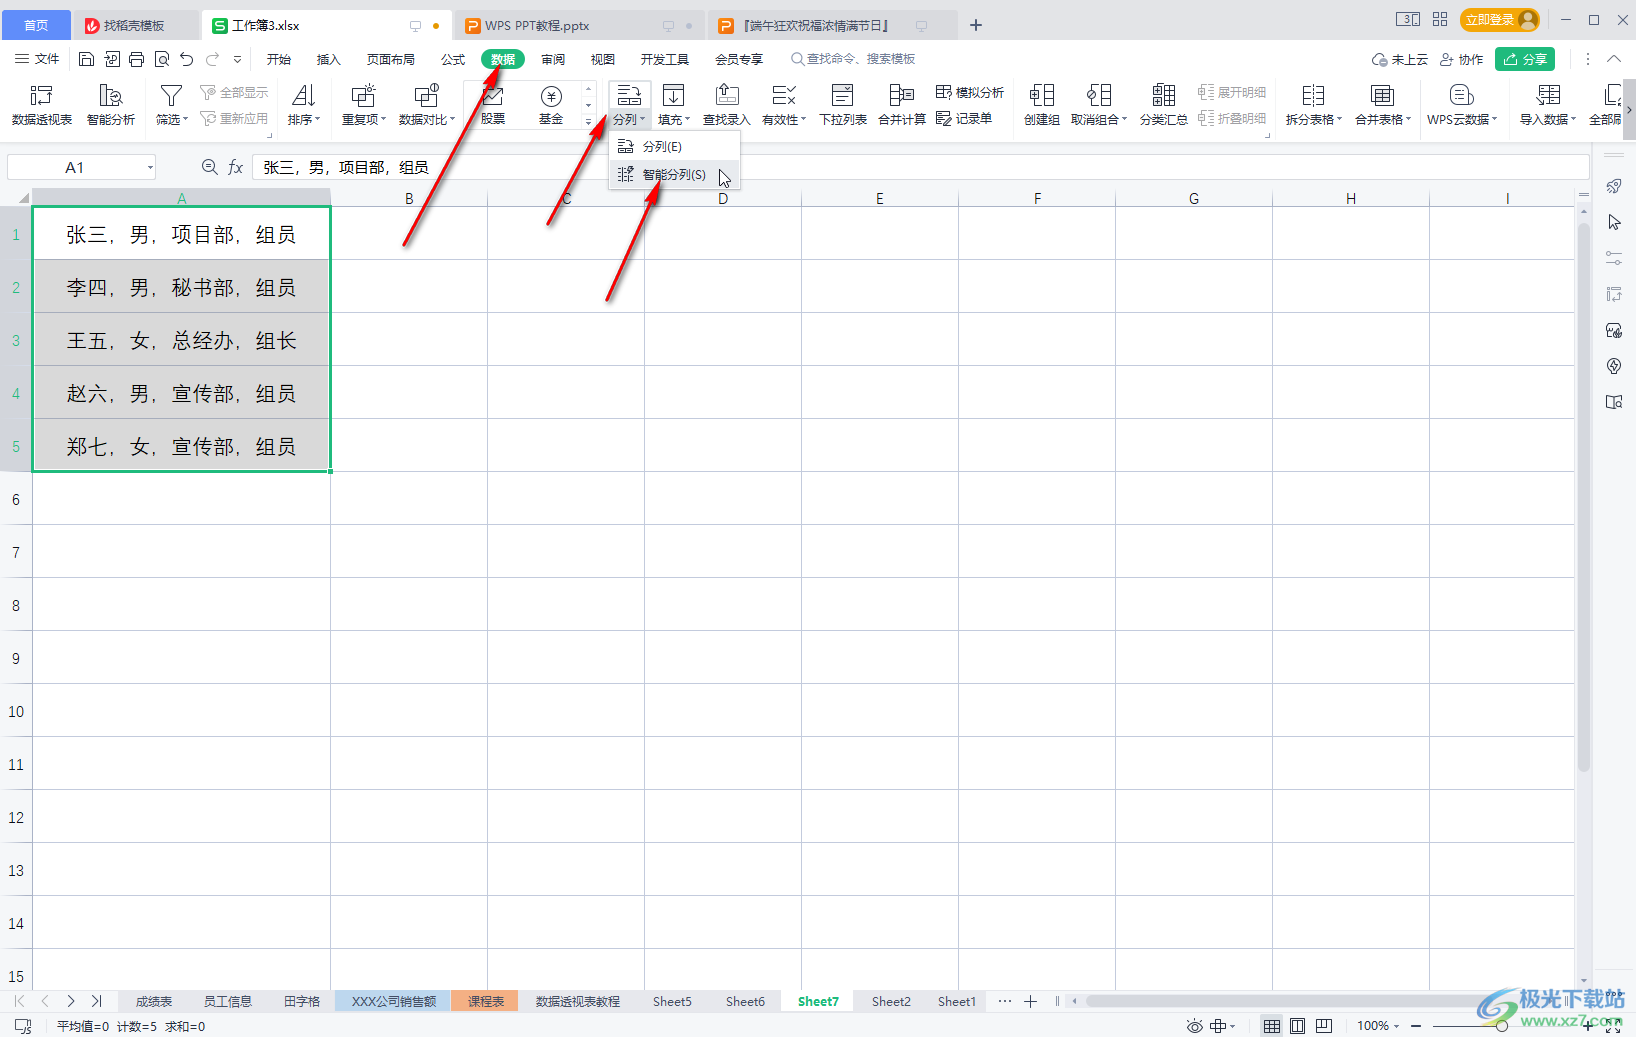The image size is (1636, 1037).
Task: Open the 筛选 filter tool
Action: point(171,105)
